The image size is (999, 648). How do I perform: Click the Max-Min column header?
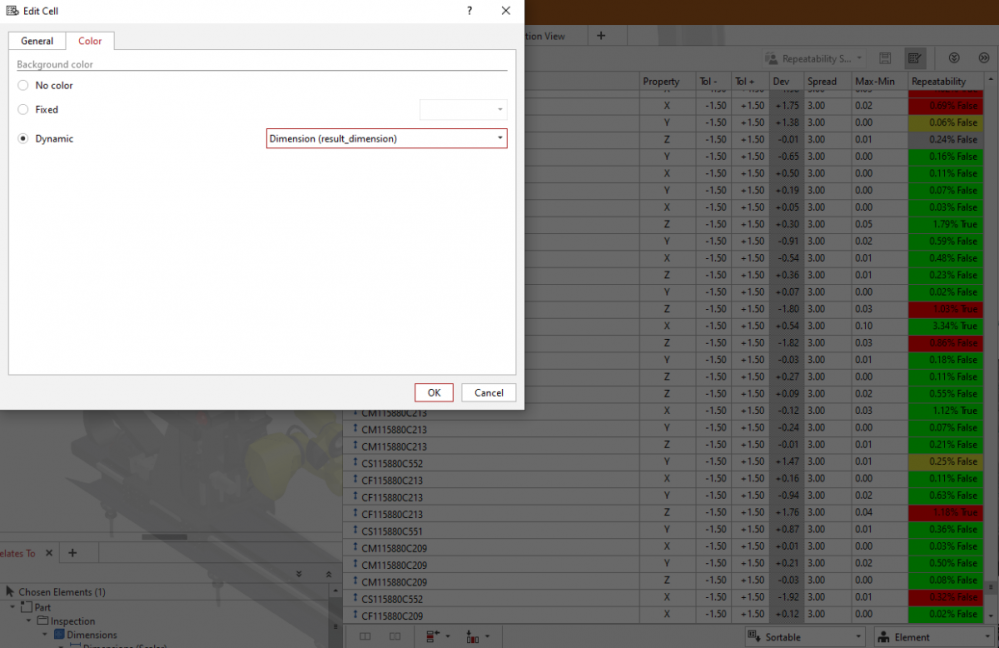(x=879, y=82)
